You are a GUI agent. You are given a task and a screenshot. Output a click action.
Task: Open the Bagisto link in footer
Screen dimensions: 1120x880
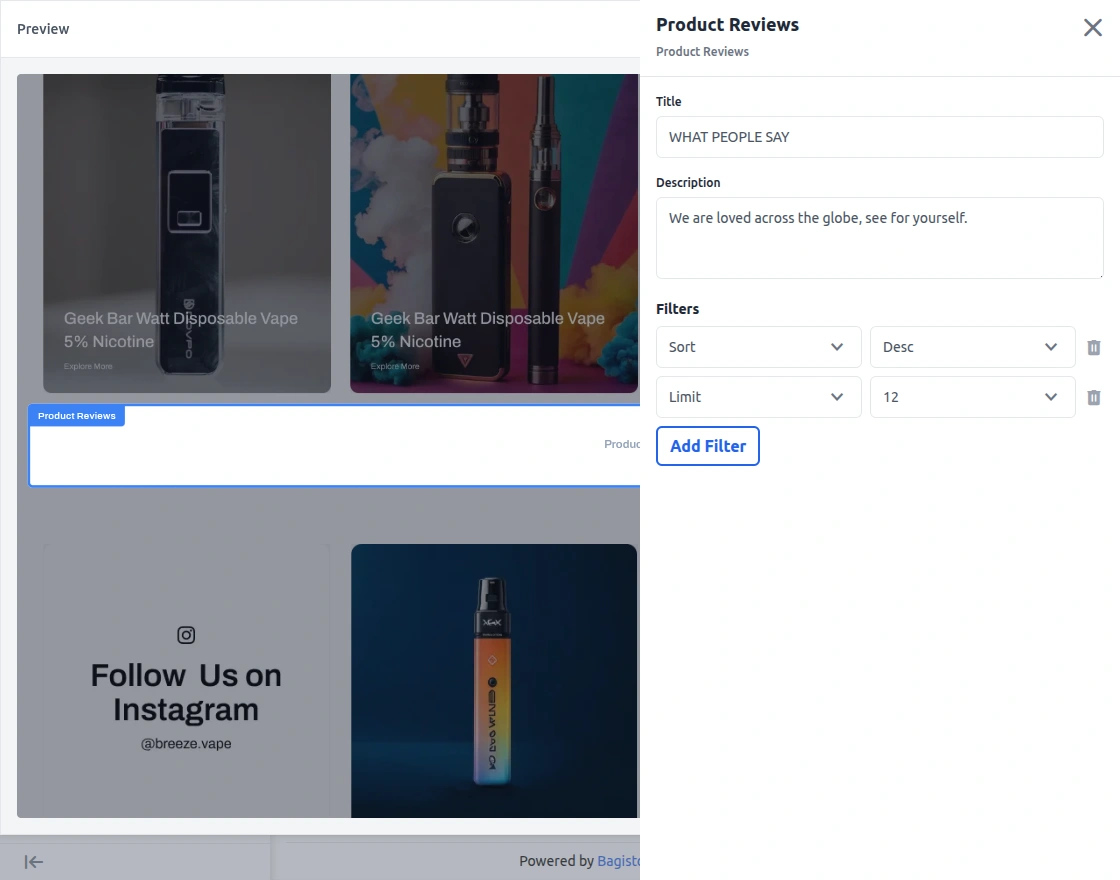[x=619, y=861]
